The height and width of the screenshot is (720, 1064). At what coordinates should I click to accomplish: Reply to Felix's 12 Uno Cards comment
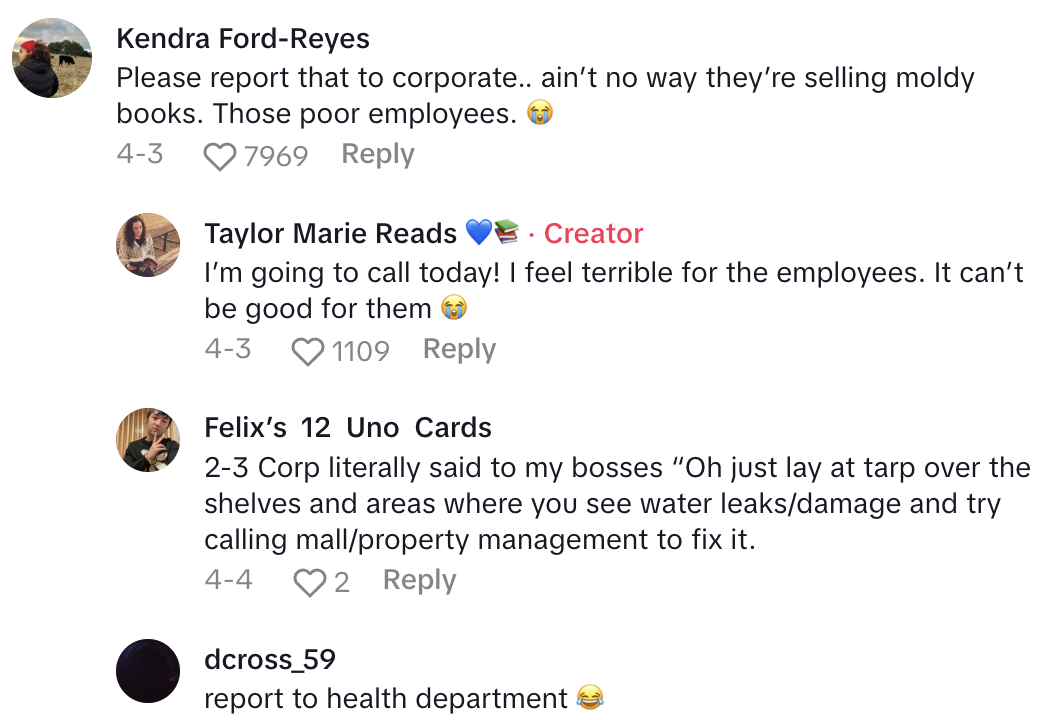tap(419, 580)
